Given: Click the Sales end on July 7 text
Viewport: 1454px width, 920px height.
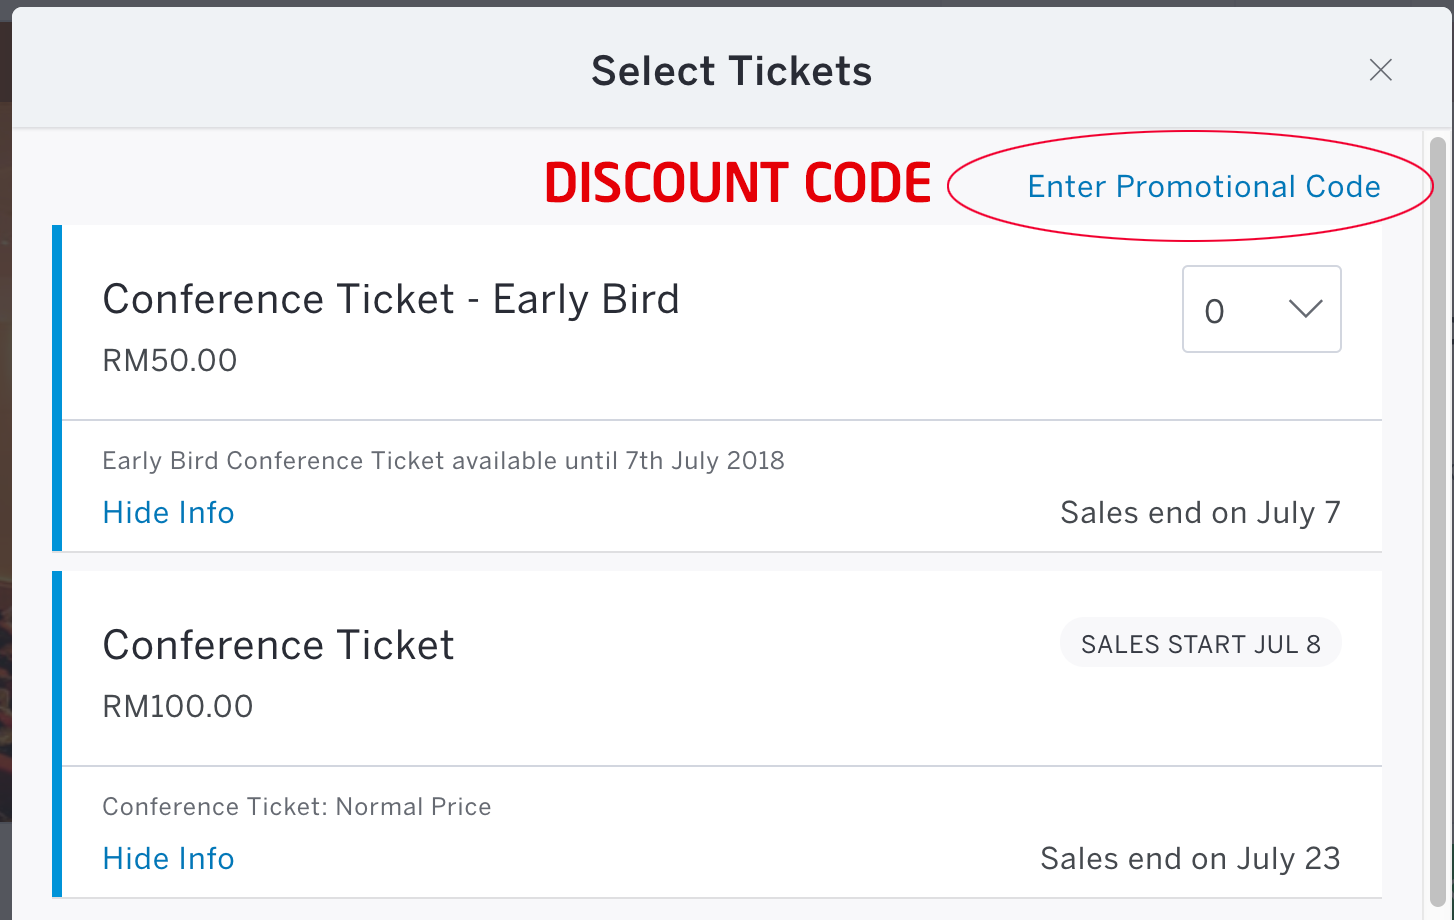Looking at the screenshot, I should click(x=1200, y=513).
